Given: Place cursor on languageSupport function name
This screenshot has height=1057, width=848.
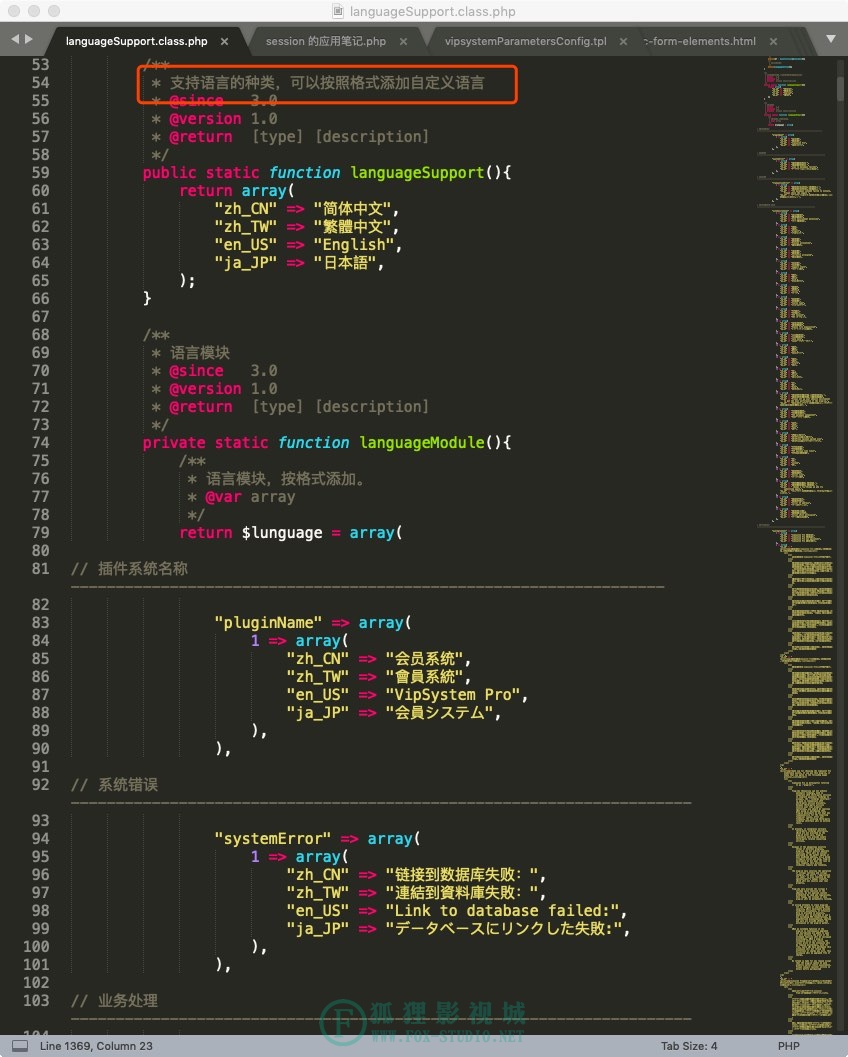Looking at the screenshot, I should point(417,173).
